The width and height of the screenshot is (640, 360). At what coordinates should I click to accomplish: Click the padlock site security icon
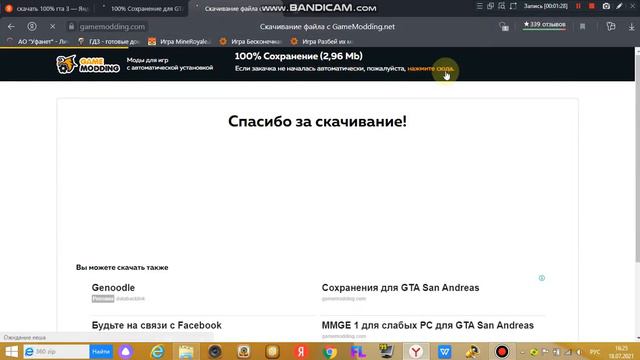[71, 27]
